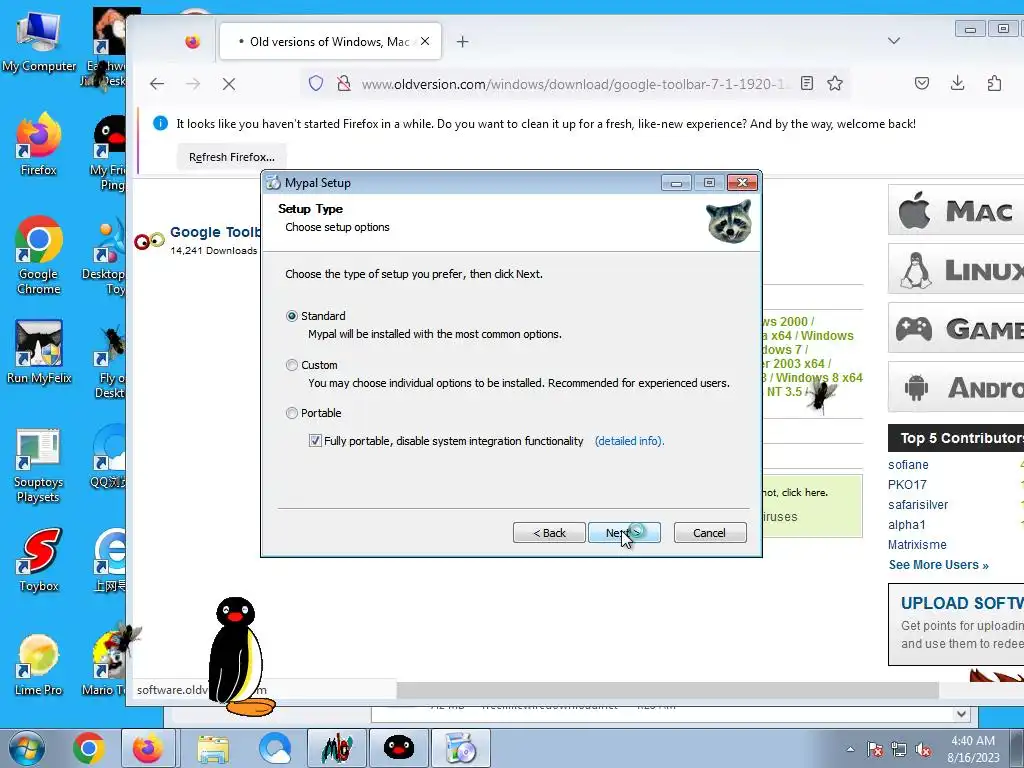Stop page loading in Firefox

click(229, 84)
